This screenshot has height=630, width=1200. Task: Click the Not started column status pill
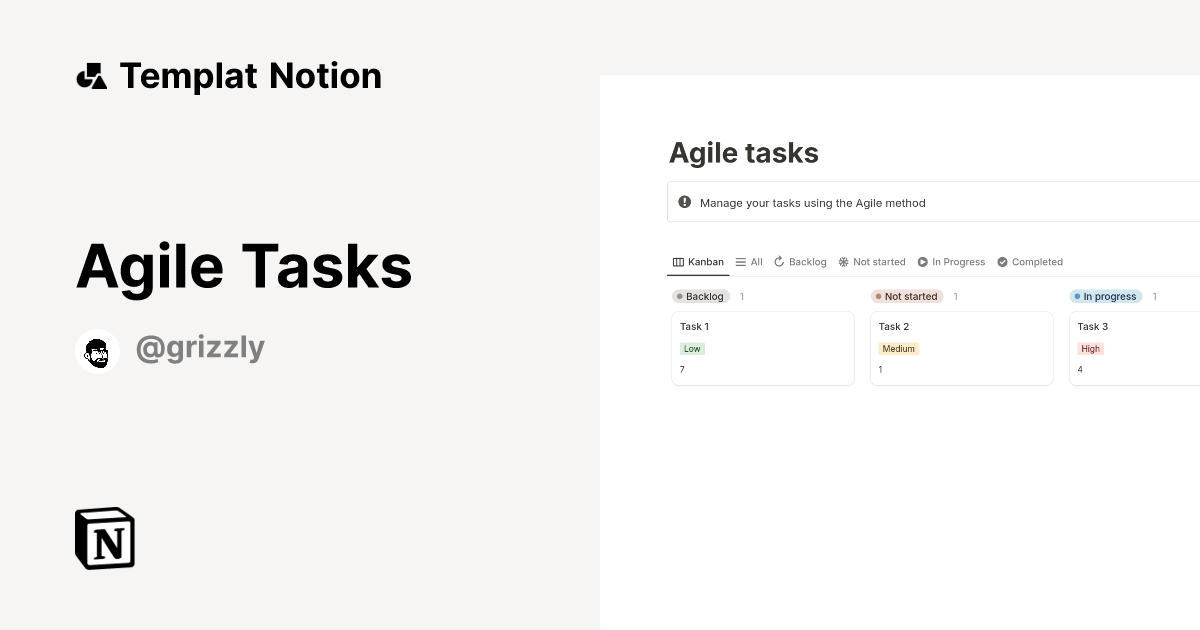click(906, 296)
